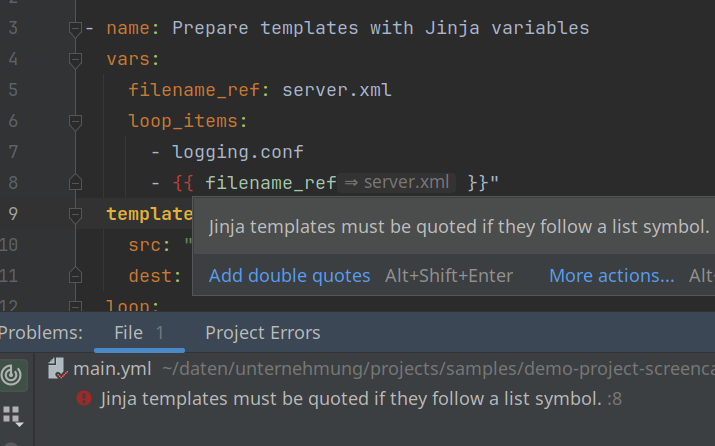
Task: Click the red error icon beside Jinja warning
Action: (x=84, y=399)
